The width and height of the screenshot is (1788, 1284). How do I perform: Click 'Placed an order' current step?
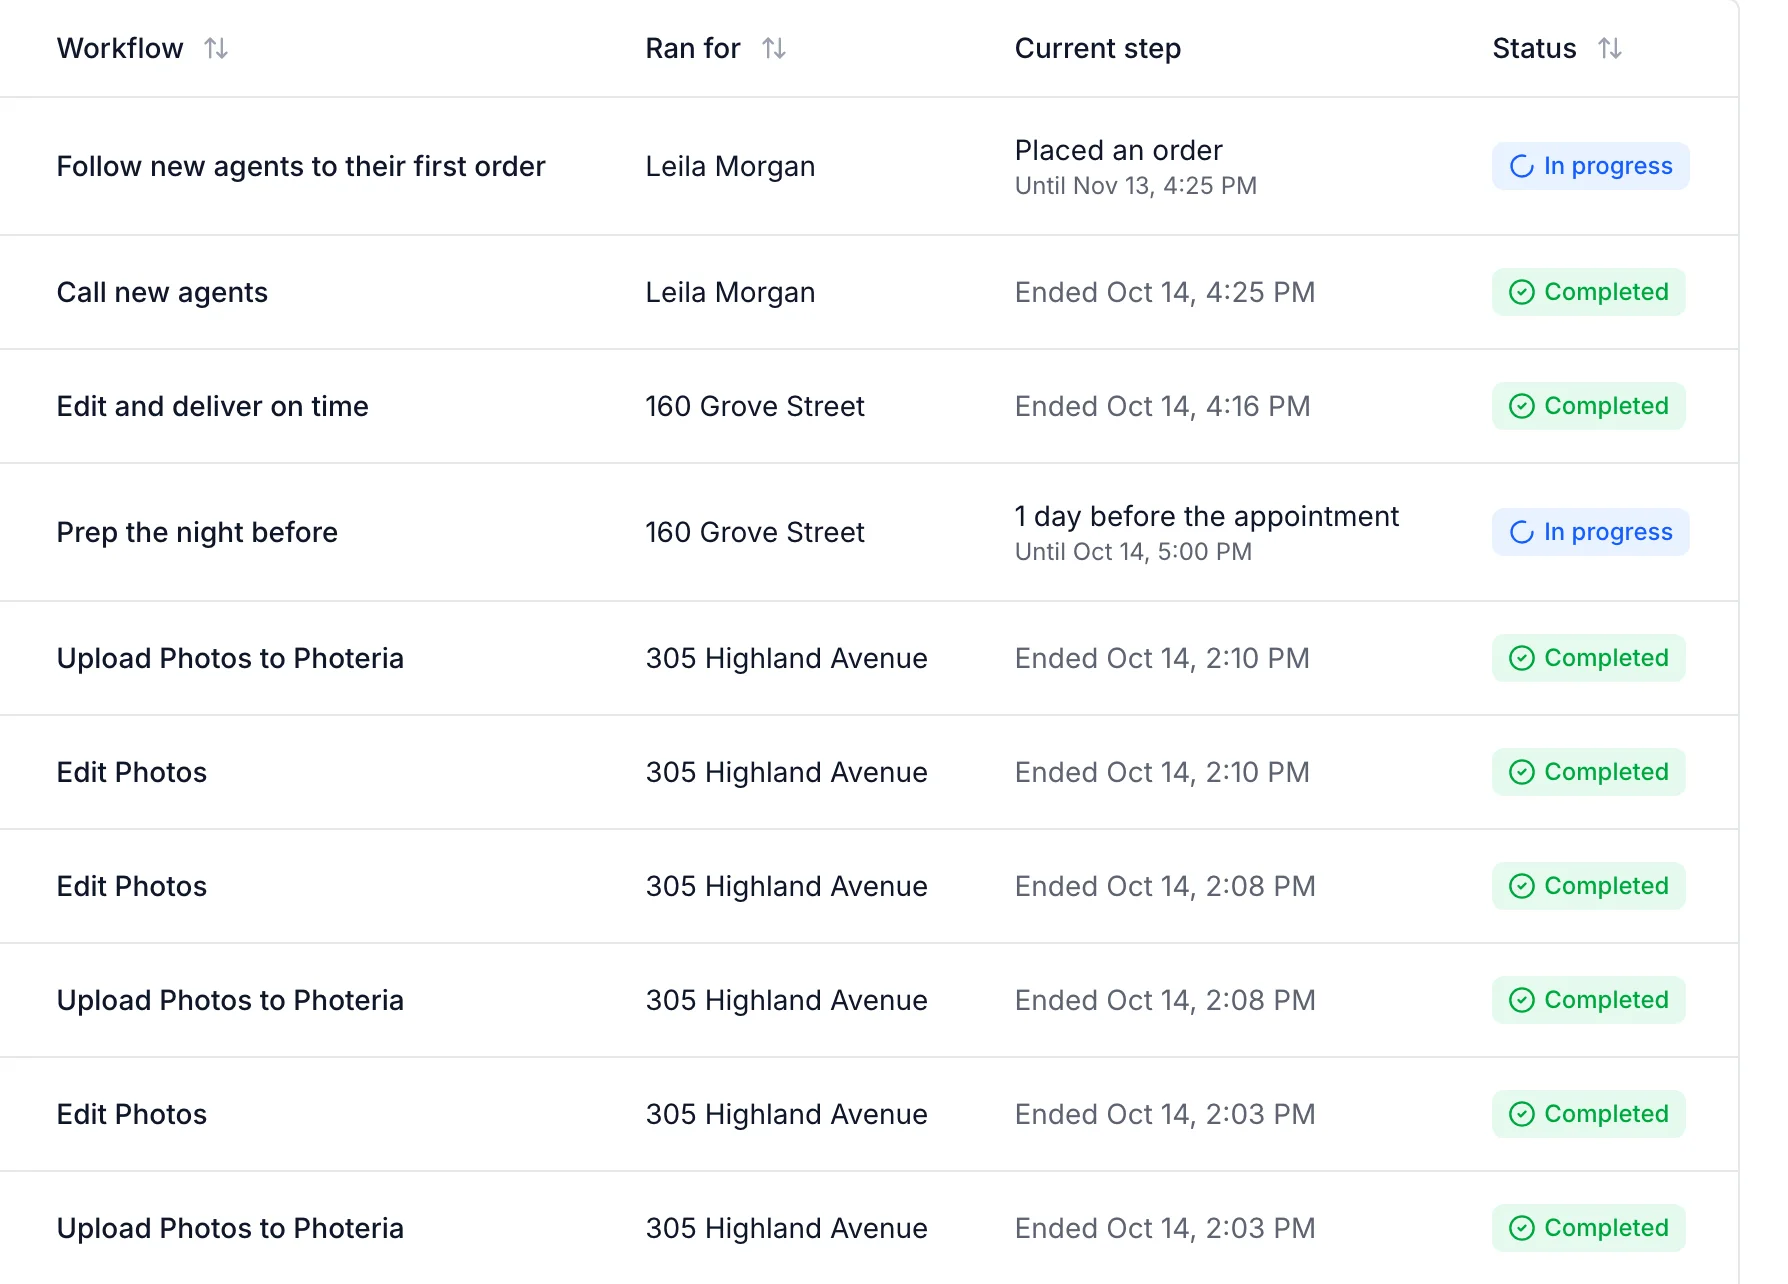click(1118, 150)
